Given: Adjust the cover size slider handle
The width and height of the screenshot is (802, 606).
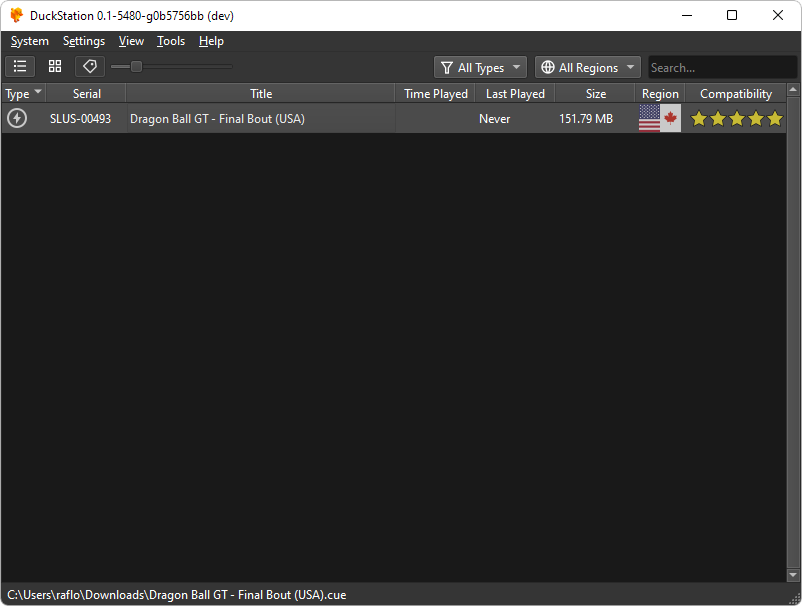Looking at the screenshot, I should 136,66.
